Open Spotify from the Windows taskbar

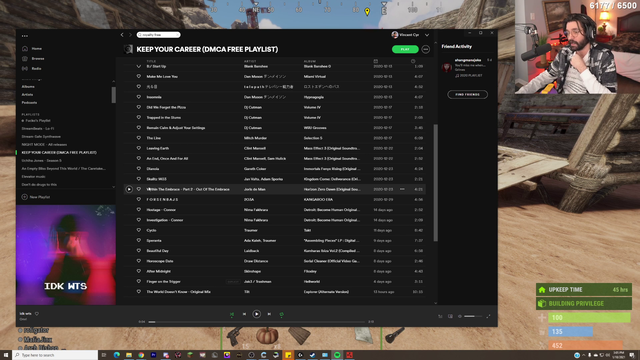tap(337, 355)
